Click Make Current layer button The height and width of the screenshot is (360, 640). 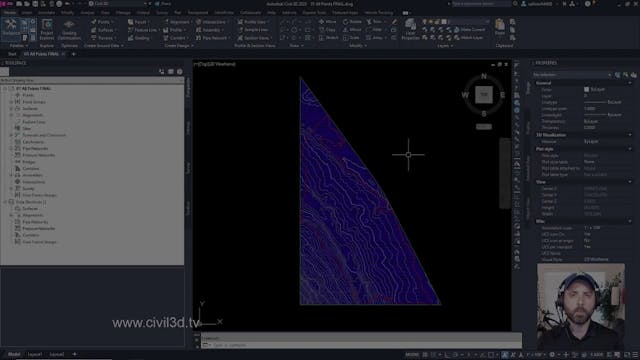[469, 30]
